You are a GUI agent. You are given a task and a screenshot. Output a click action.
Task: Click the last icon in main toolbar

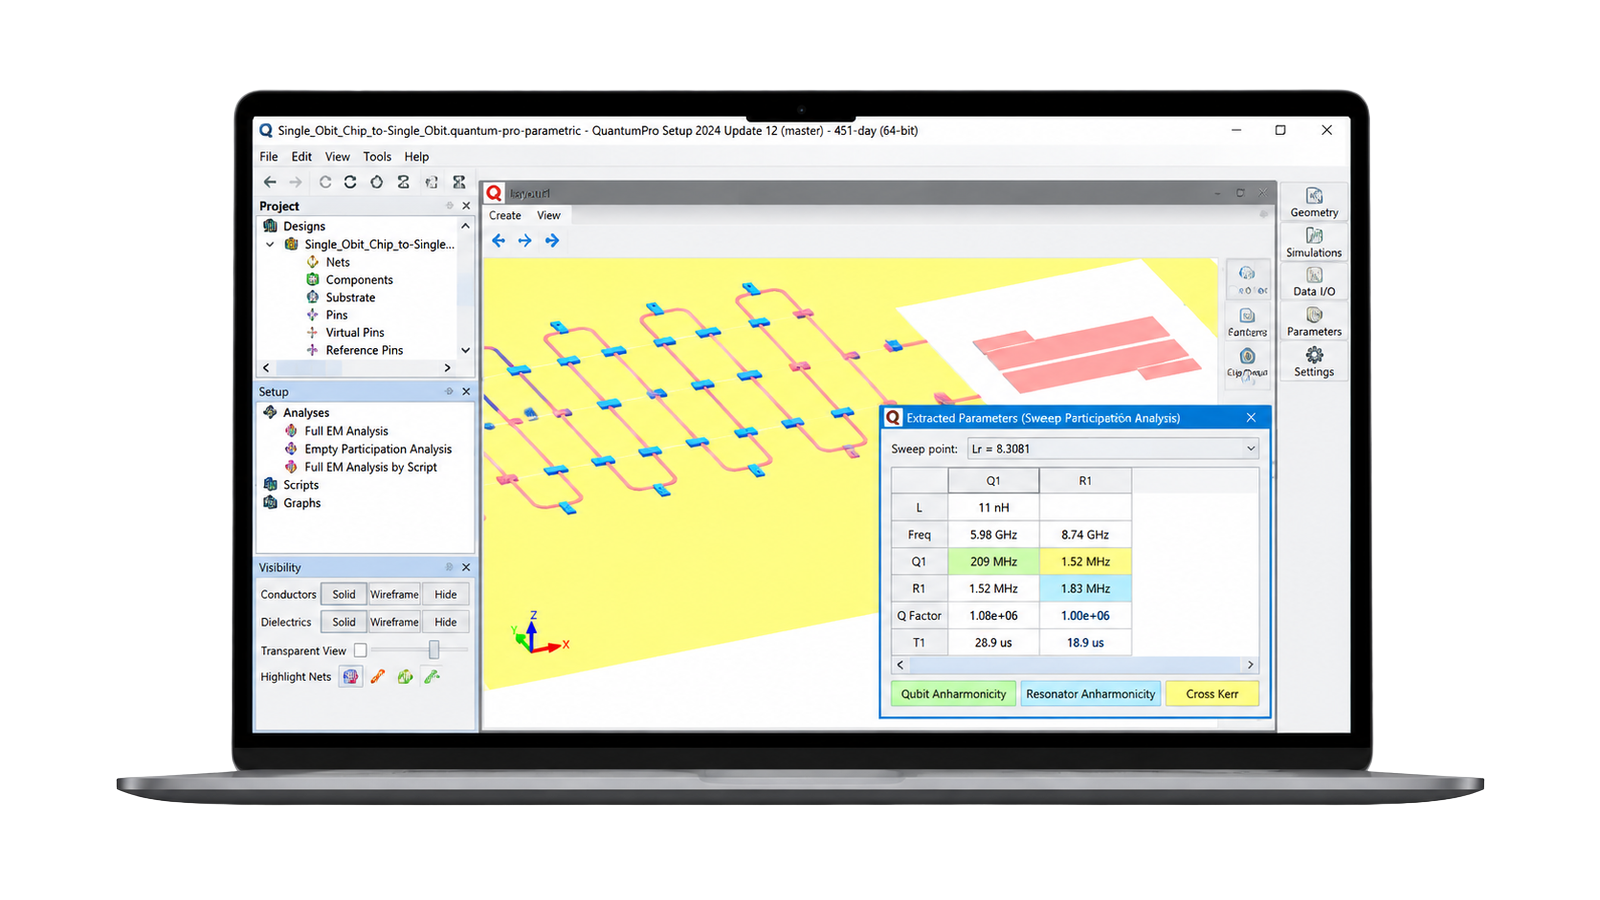459,182
